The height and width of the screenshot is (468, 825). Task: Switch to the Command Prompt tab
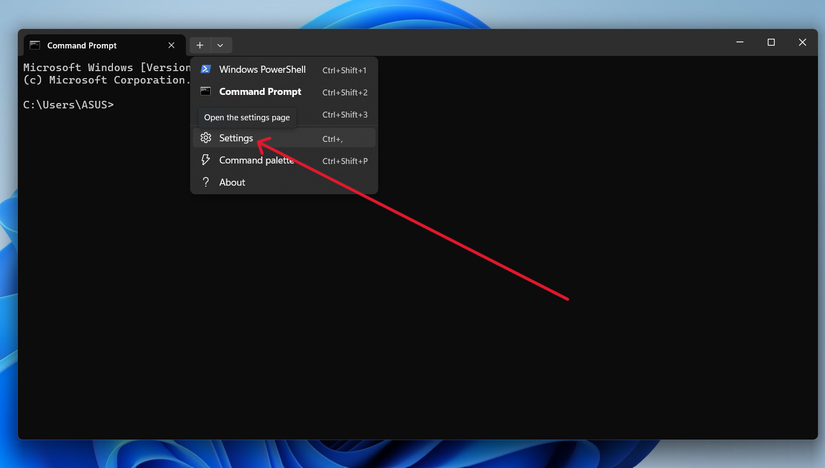(90, 45)
